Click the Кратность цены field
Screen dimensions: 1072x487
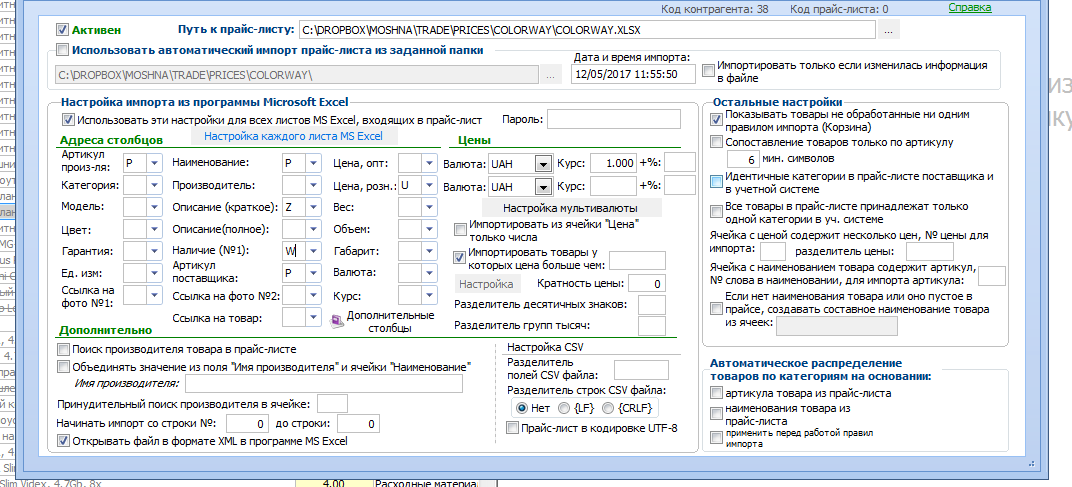[646, 283]
